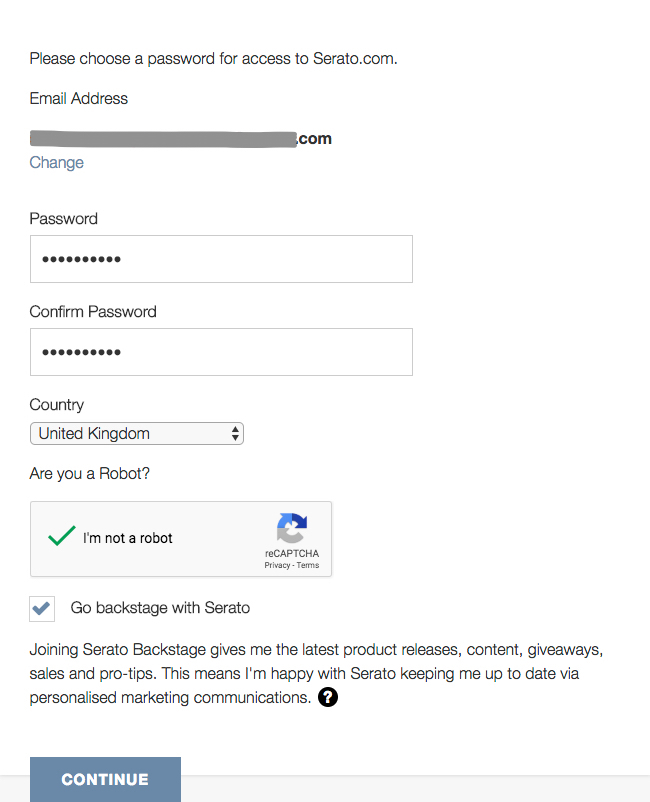Click the reCAPTCHA text under logo
650x802 pixels.
[292, 553]
